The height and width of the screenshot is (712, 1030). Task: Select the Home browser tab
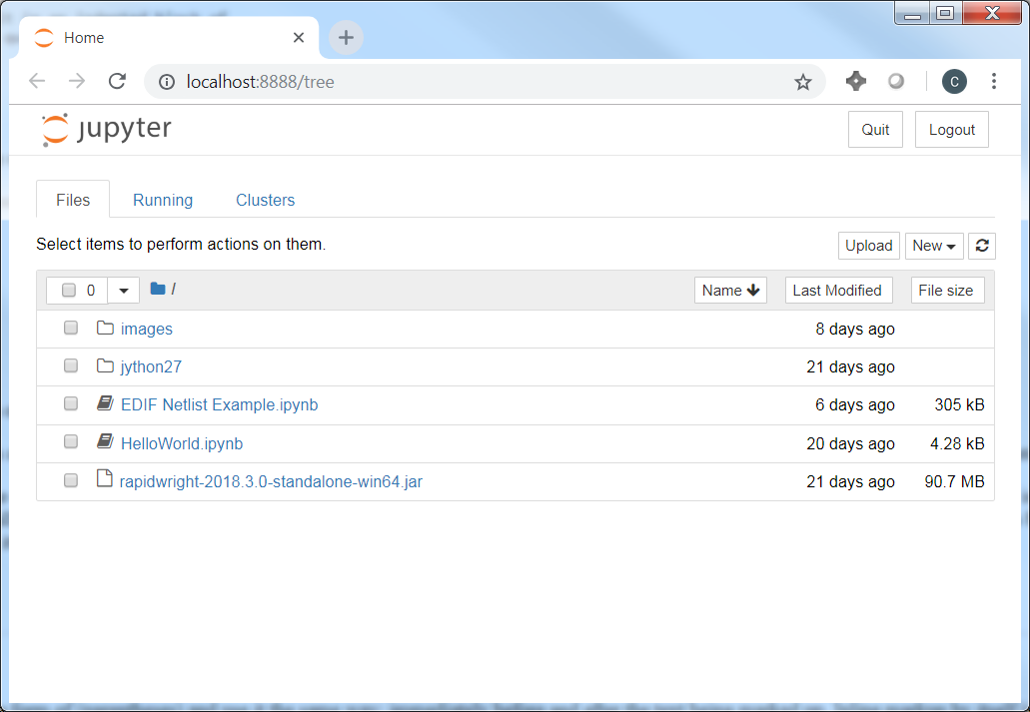[x=169, y=37]
